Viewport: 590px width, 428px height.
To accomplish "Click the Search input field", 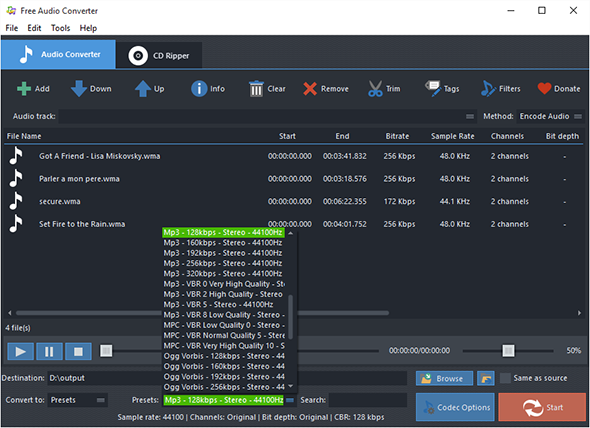I will coord(368,400).
